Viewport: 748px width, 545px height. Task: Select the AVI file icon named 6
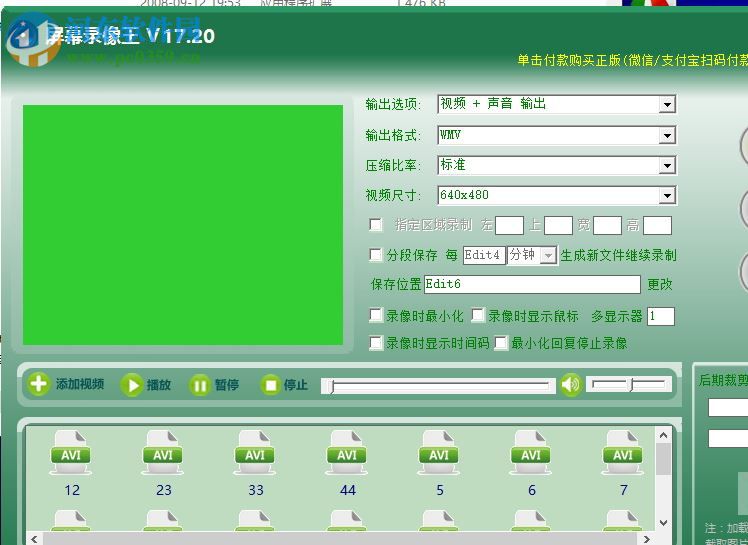coord(531,452)
